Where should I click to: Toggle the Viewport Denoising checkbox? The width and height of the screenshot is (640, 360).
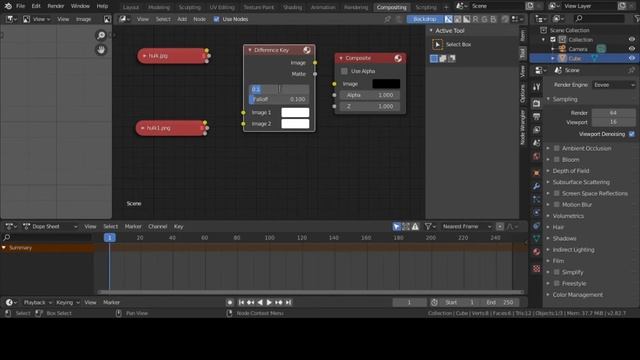[632, 134]
